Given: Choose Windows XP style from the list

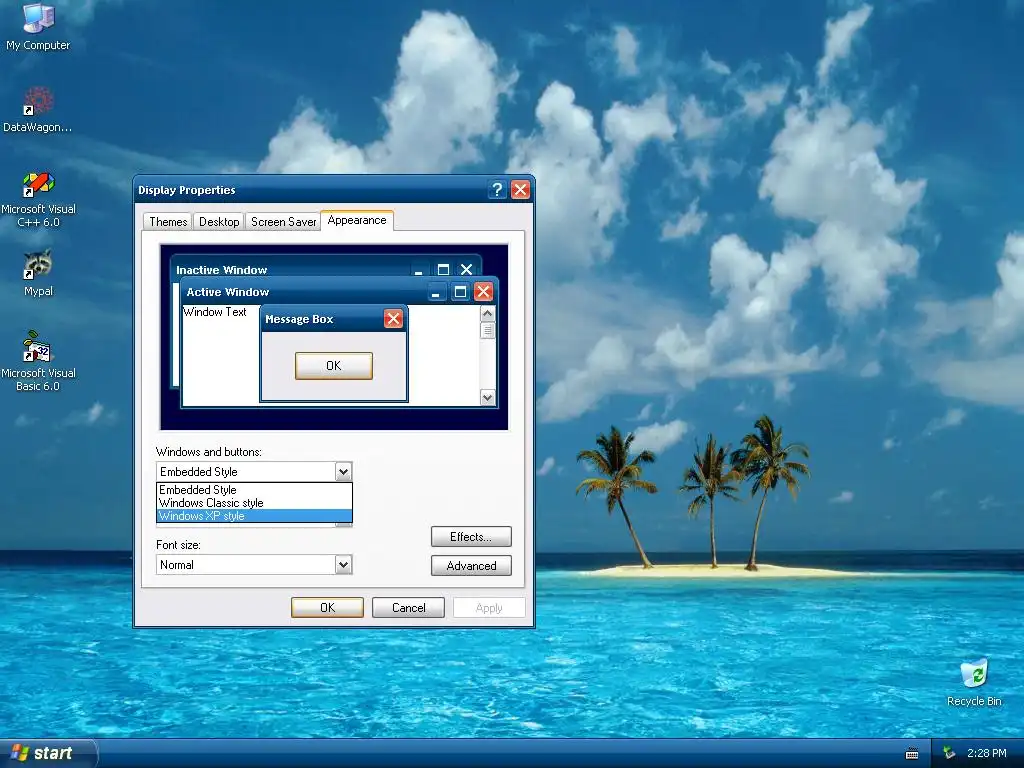Looking at the screenshot, I should pos(254,516).
